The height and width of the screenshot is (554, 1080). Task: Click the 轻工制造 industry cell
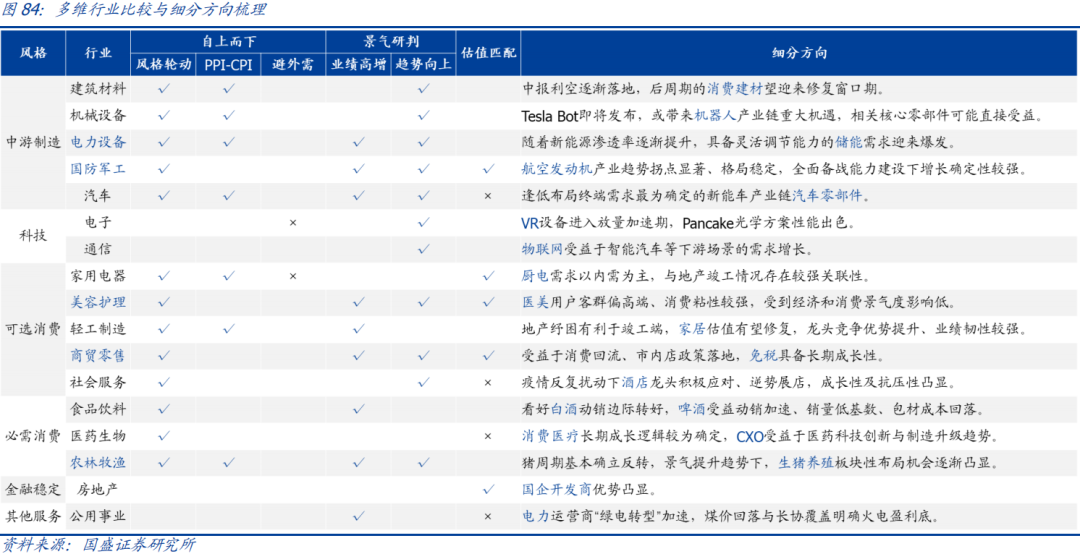tap(98, 329)
